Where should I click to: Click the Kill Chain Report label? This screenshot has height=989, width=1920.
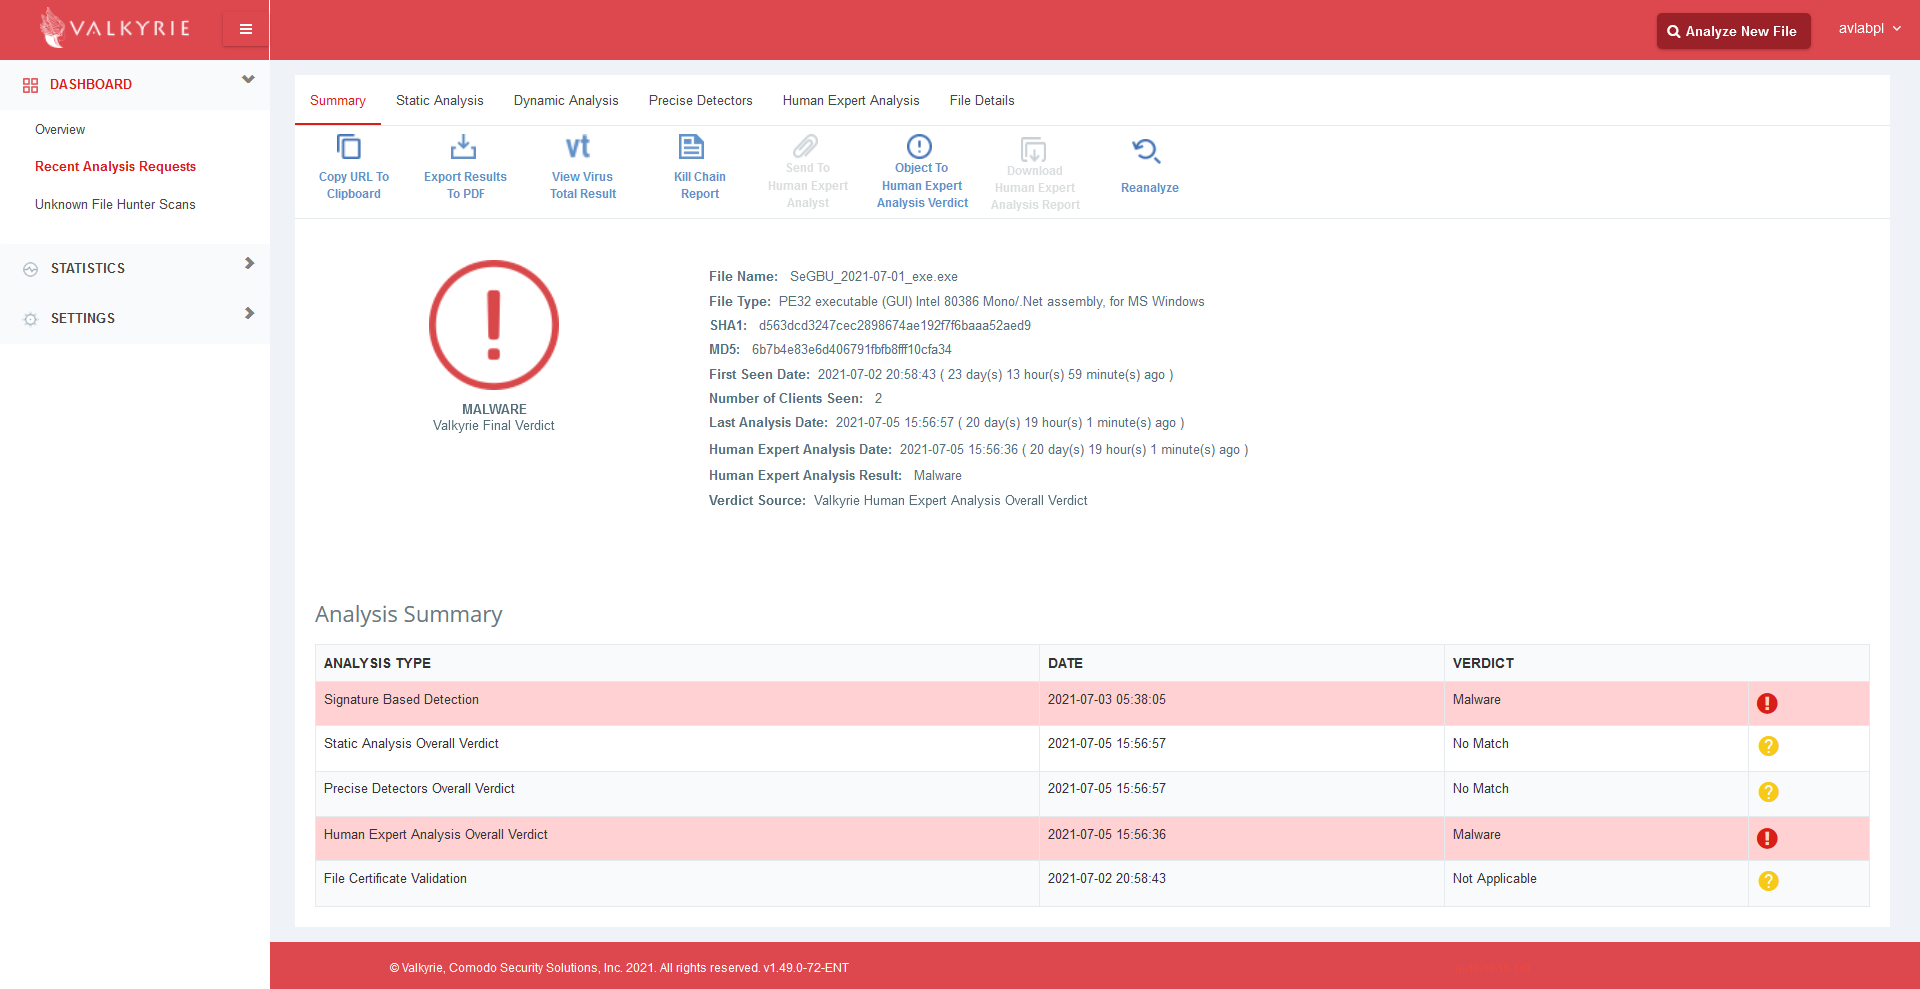pyautogui.click(x=700, y=185)
